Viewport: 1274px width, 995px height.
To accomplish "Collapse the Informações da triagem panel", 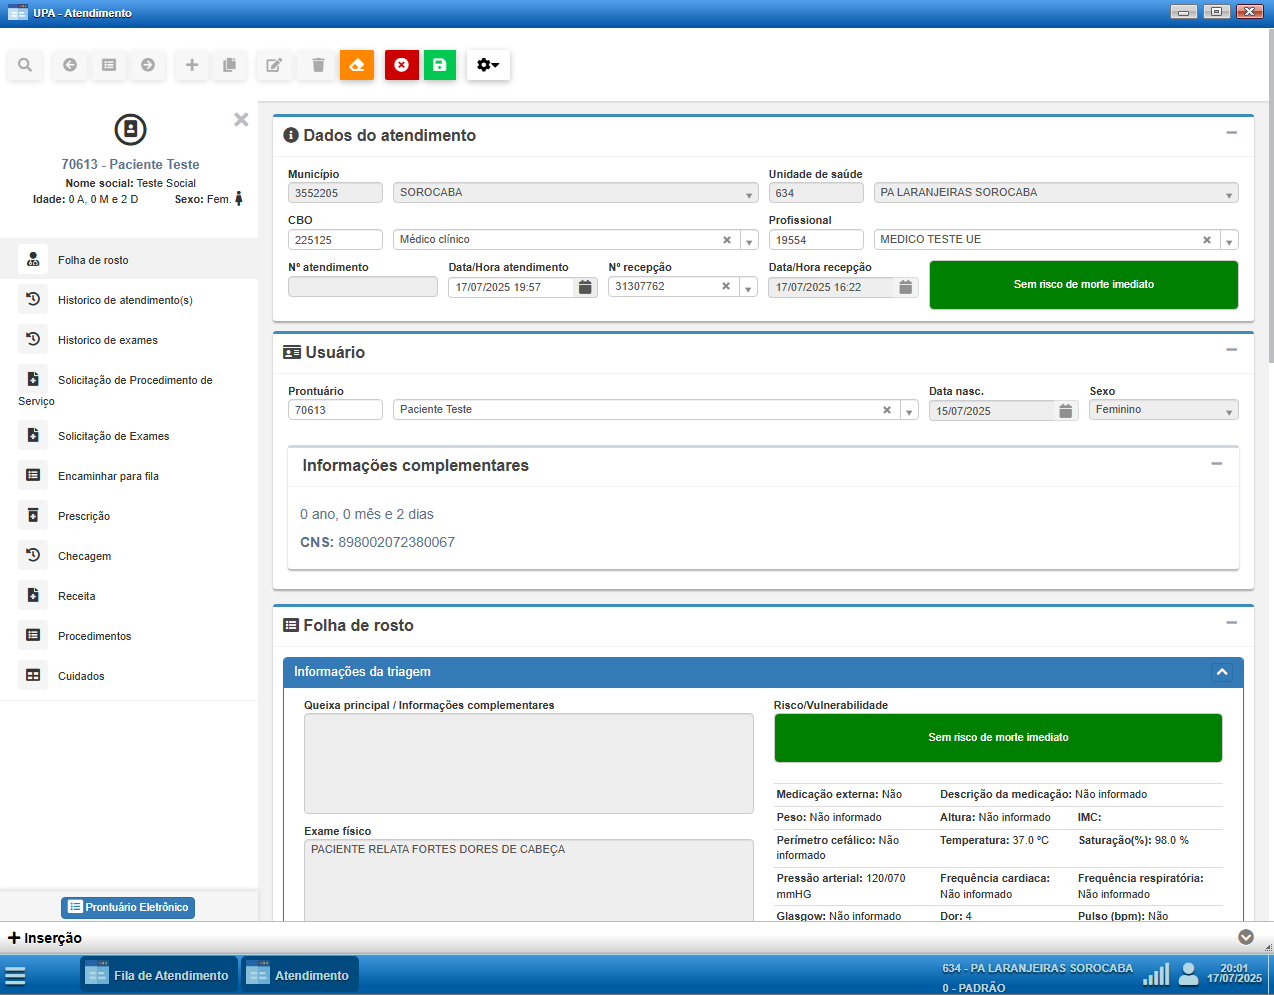I will pyautogui.click(x=1222, y=672).
